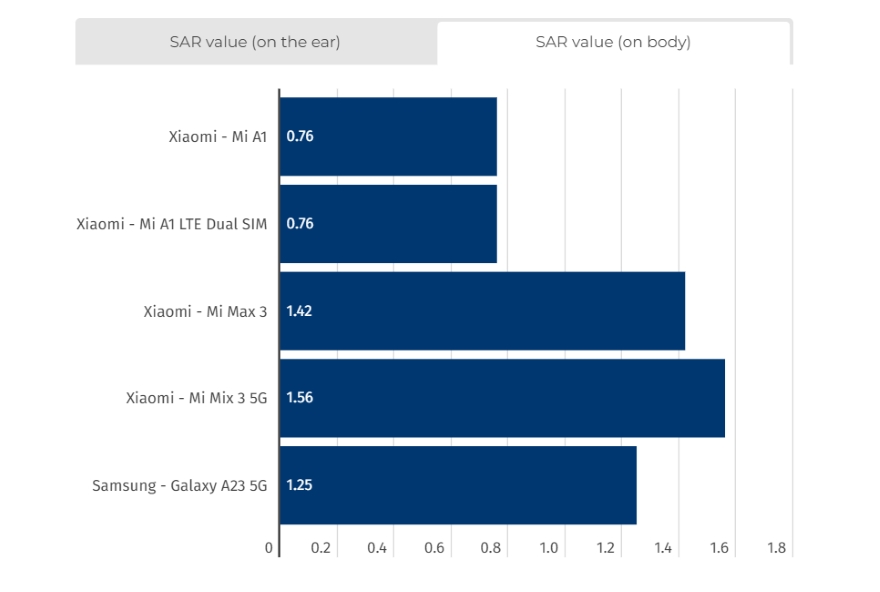This screenshot has height=592, width=880.
Task: Click the 1.0 tick on the horizontal axis
Action: click(x=549, y=548)
